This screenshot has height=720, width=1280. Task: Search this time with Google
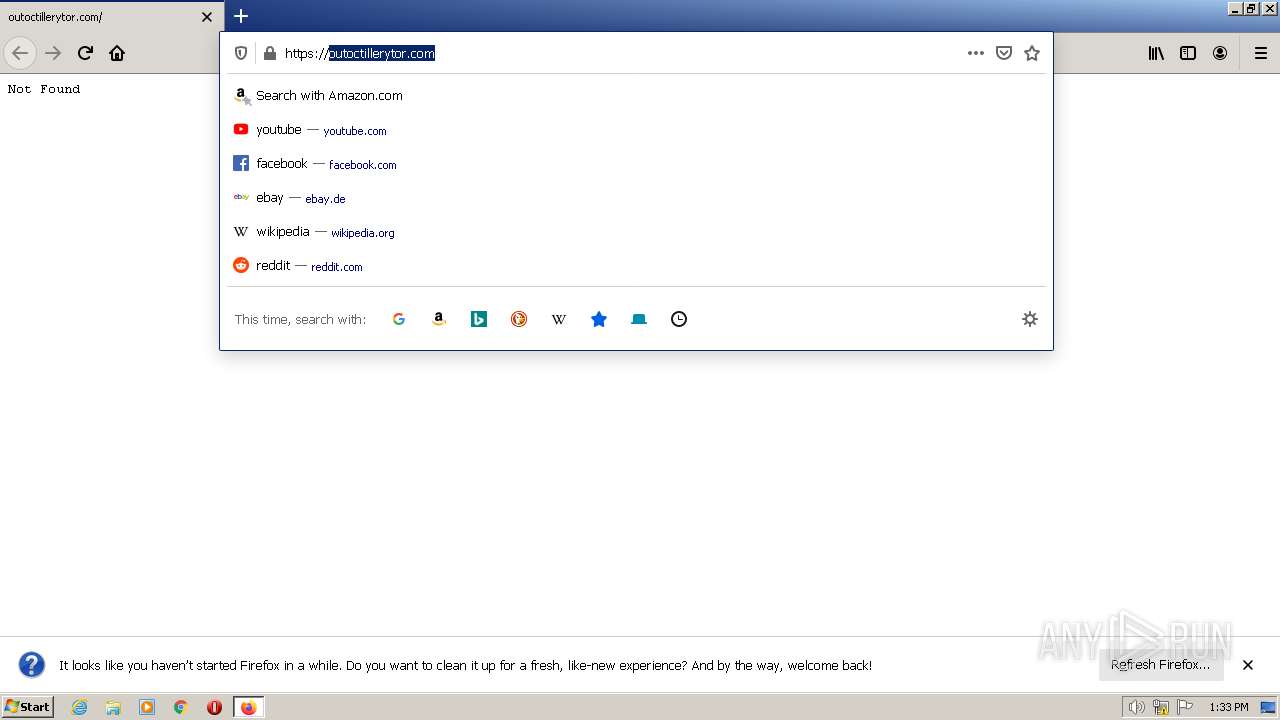pyautogui.click(x=399, y=319)
